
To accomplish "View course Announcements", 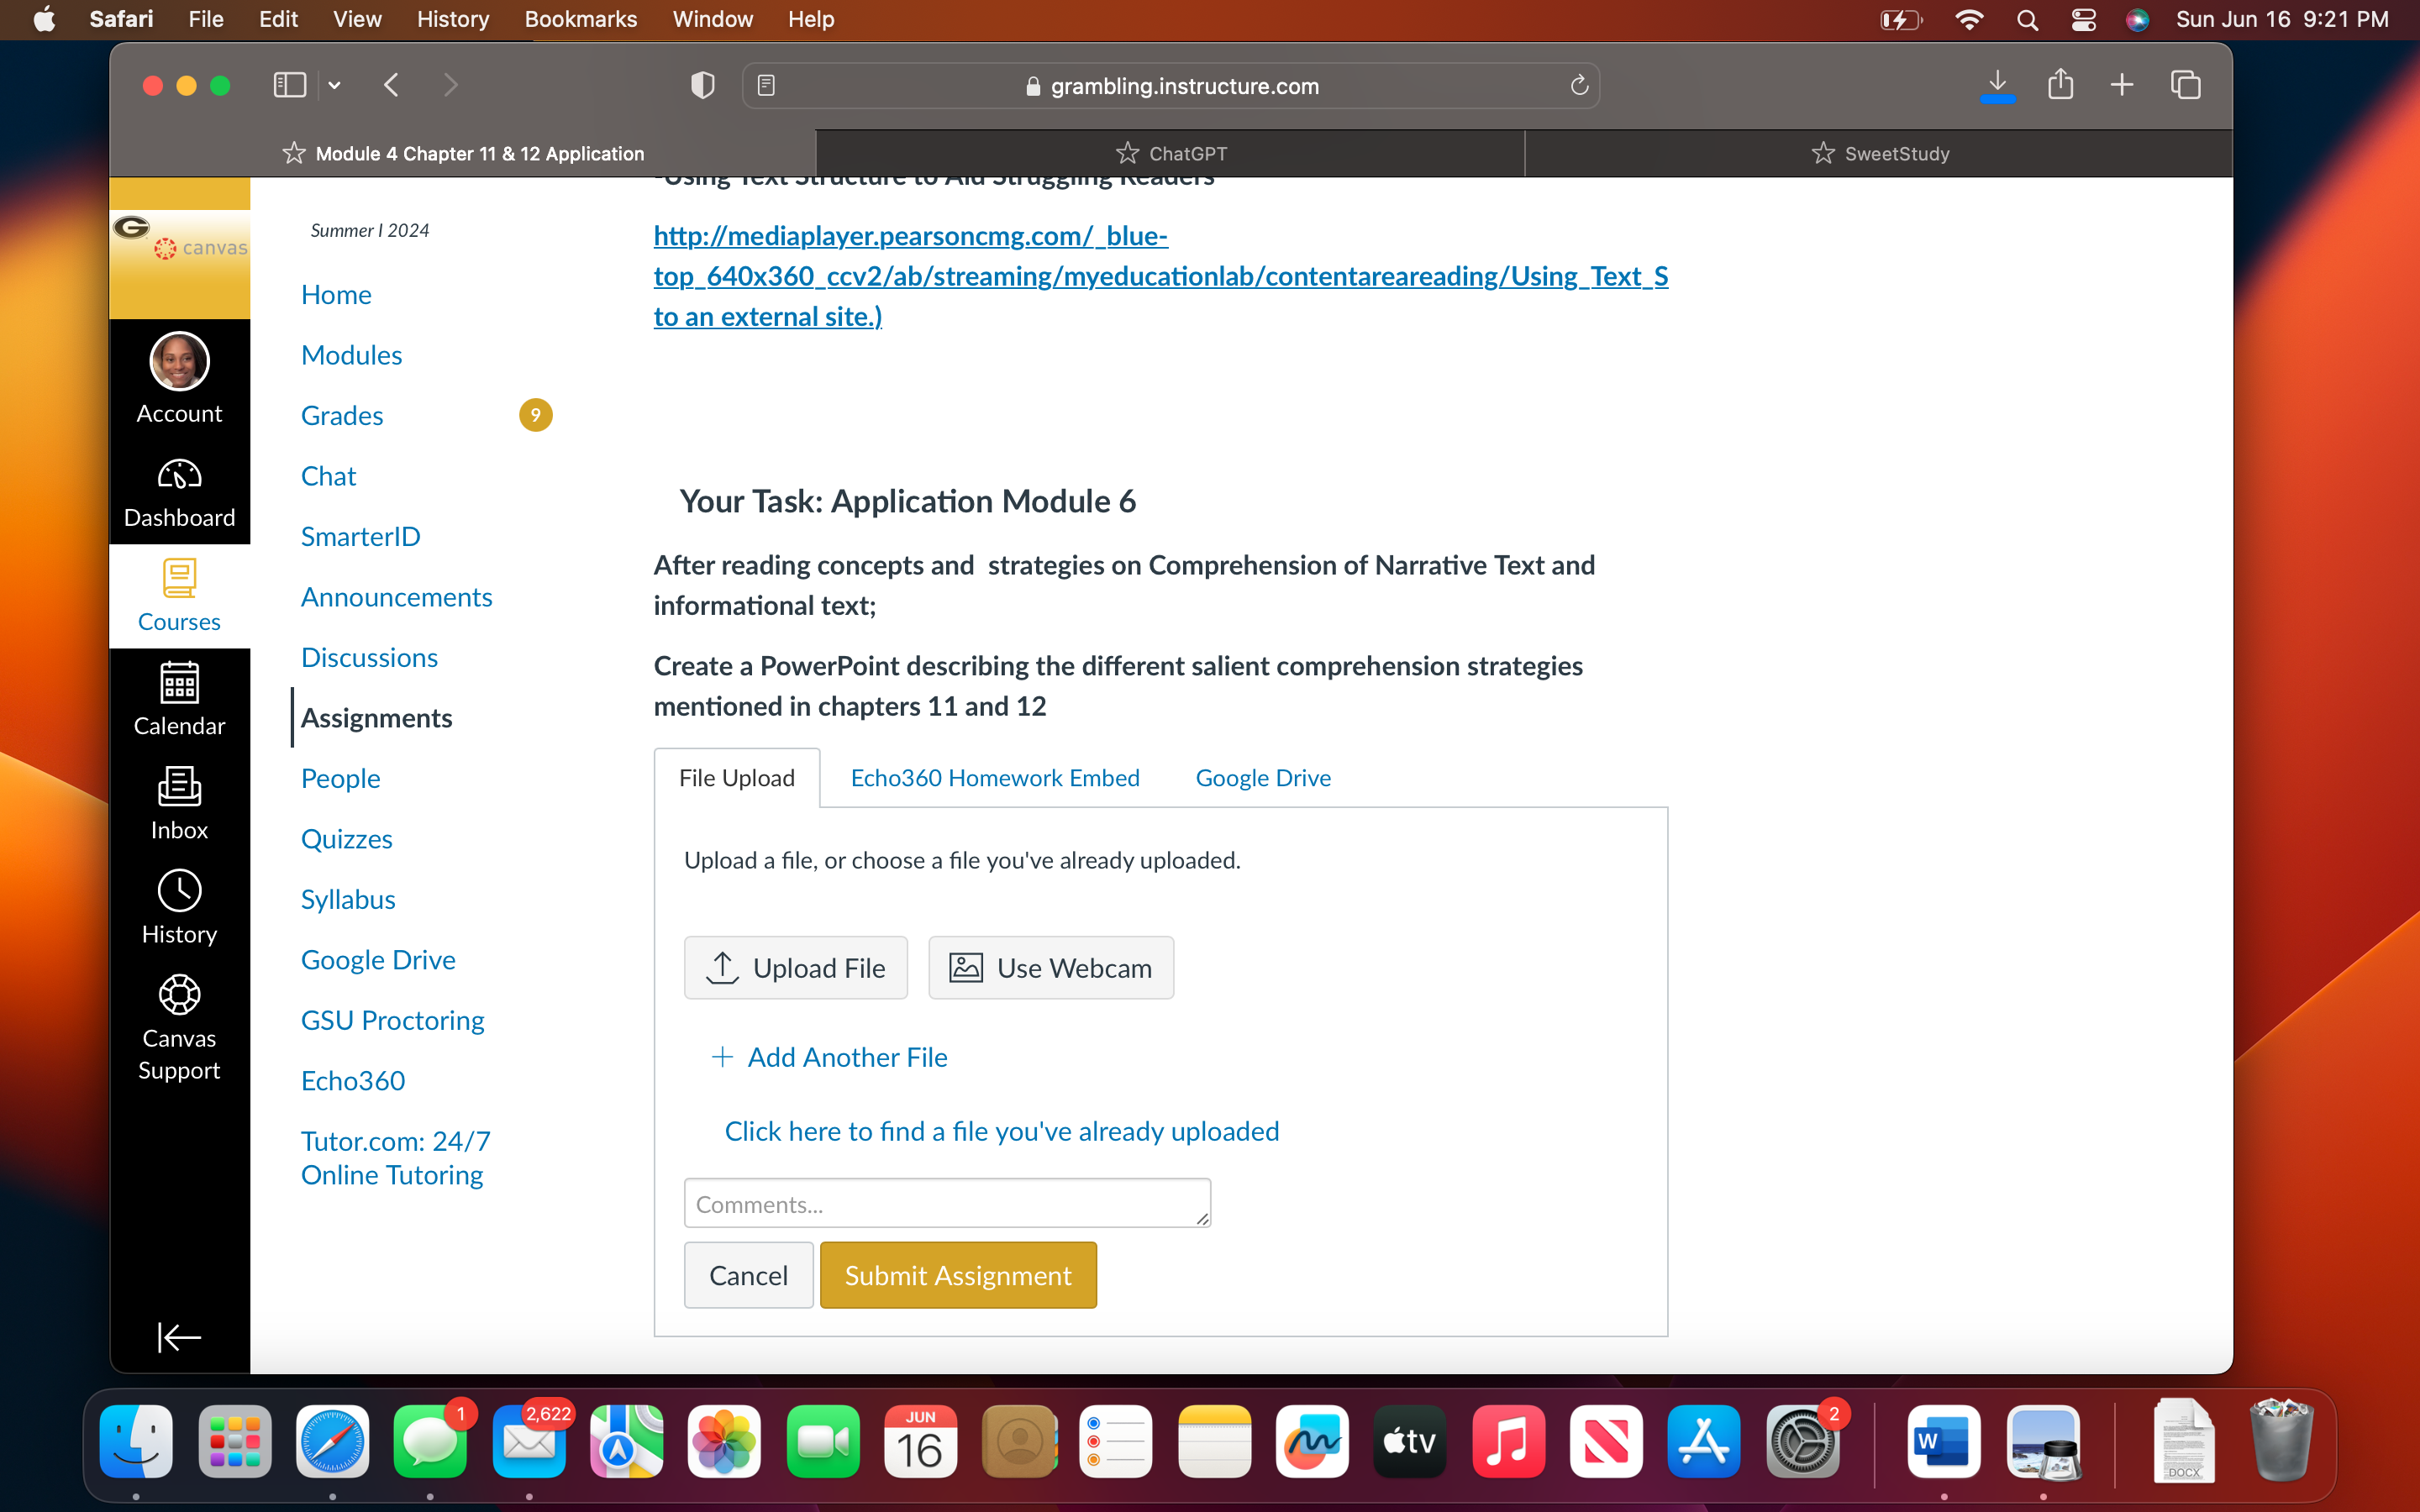I will [397, 597].
